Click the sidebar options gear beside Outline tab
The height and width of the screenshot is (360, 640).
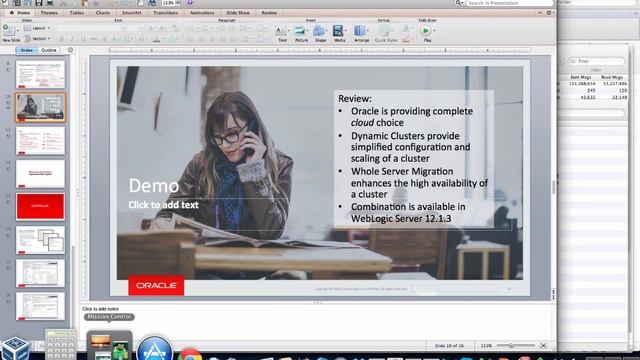click(70, 50)
